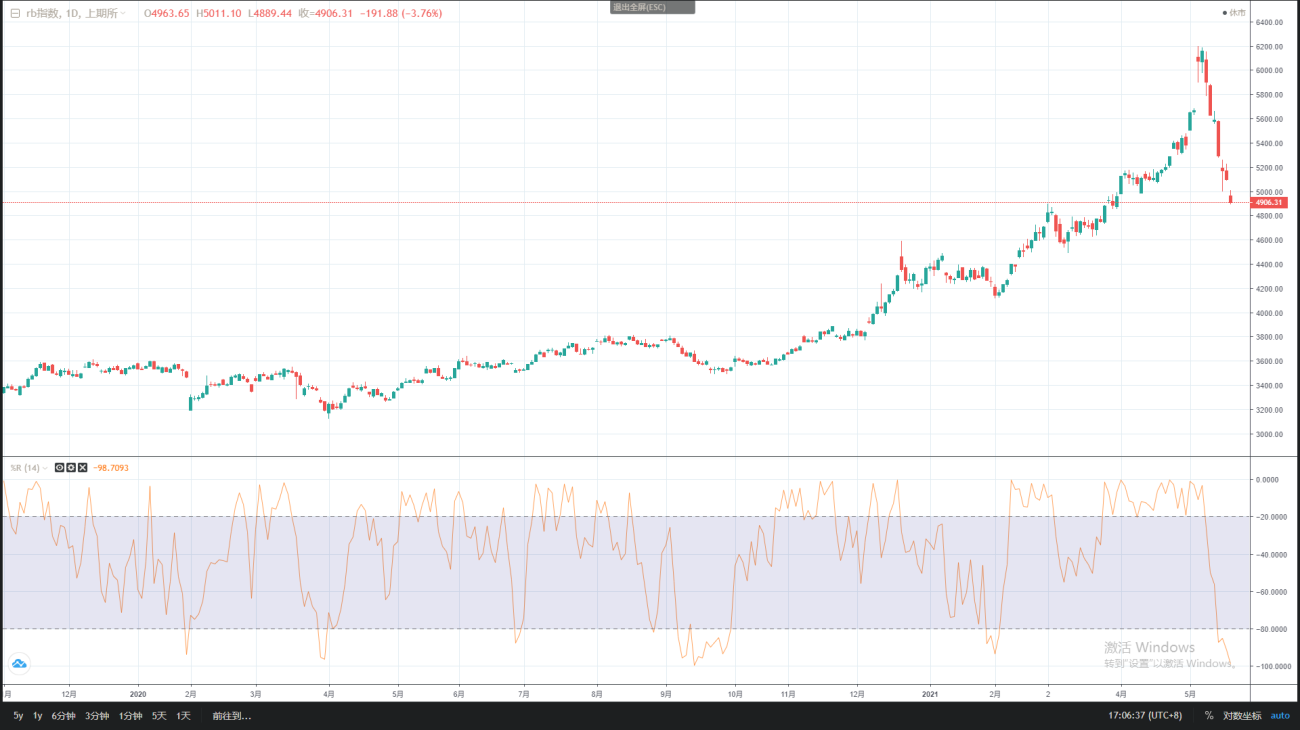Open the 前往到... go-to date dialog
Screen dimensions: 1300x730
(x=232, y=715)
